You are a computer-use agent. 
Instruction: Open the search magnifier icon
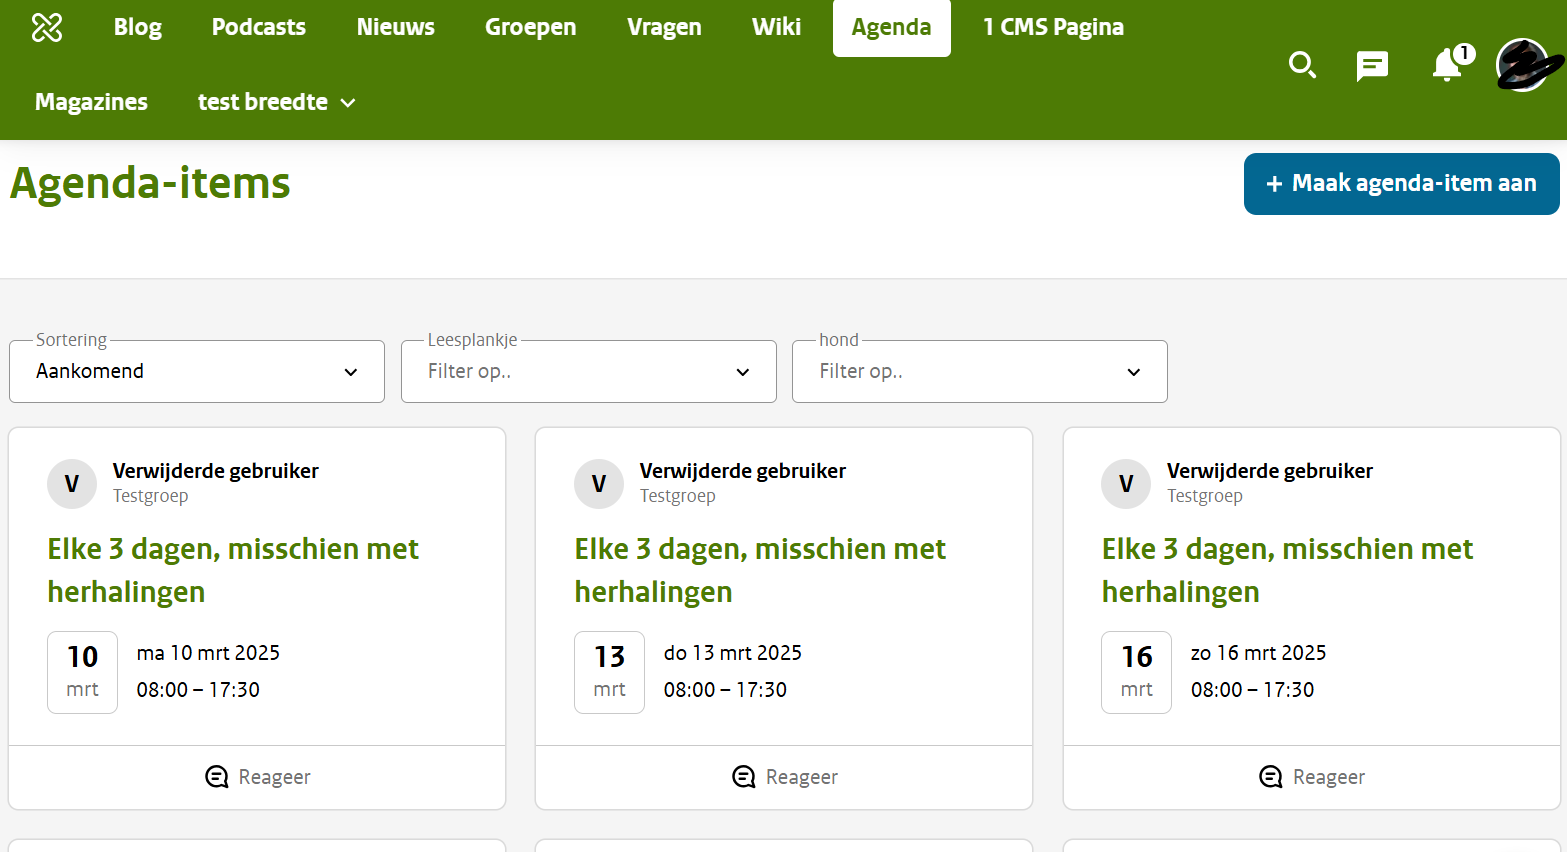click(x=1302, y=65)
